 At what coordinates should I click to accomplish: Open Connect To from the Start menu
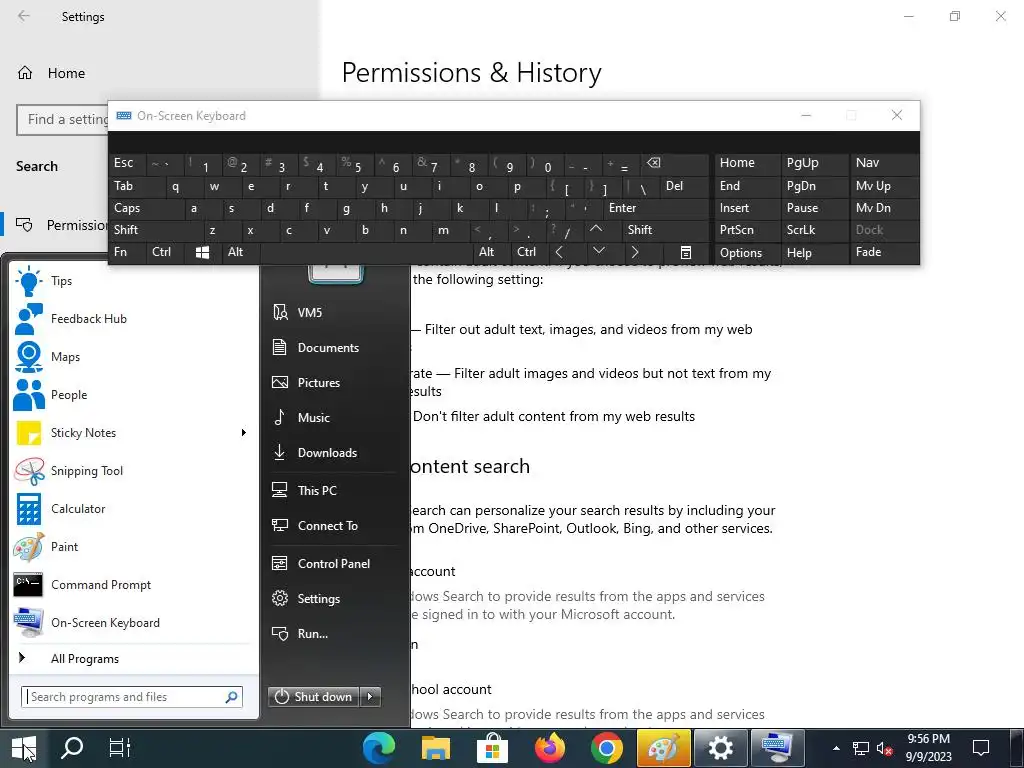pyautogui.click(x=333, y=526)
